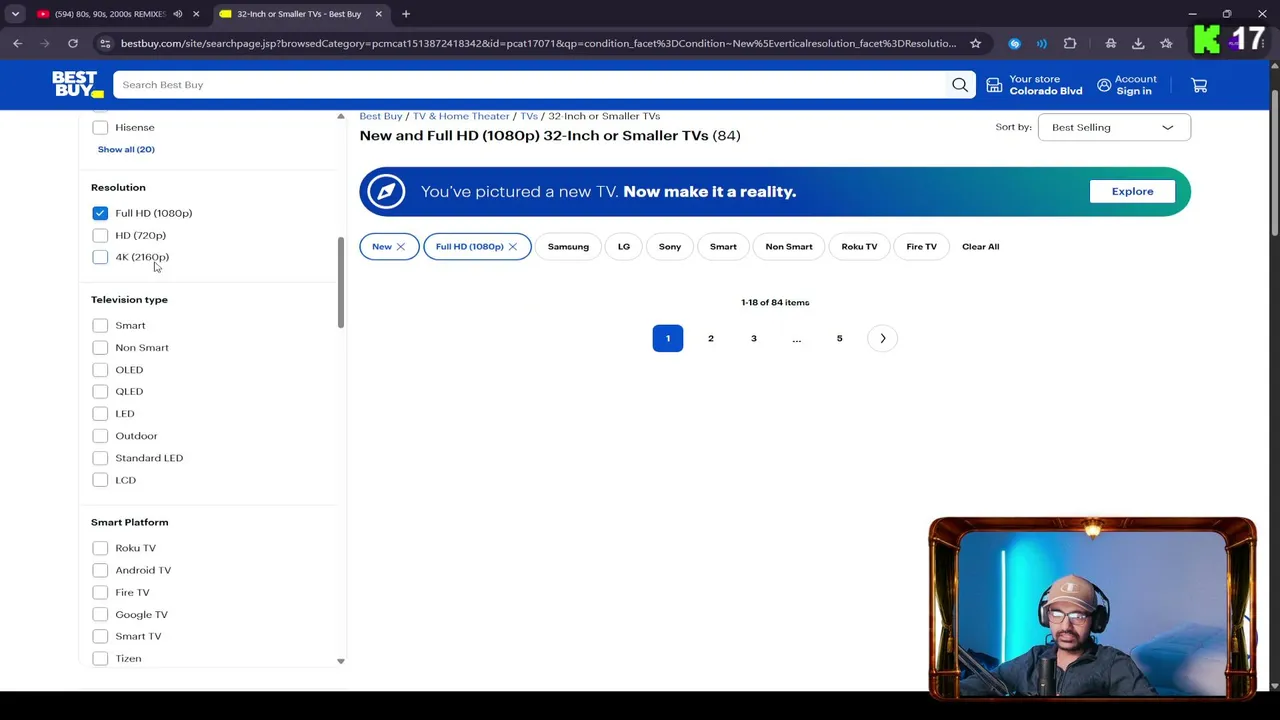View site information icon in address bar
The image size is (1280, 720).
point(105,43)
